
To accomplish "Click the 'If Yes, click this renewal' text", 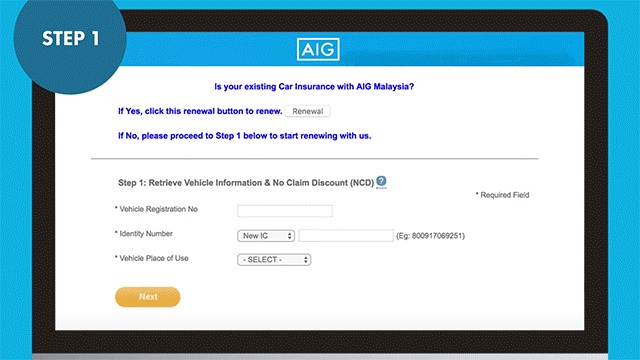I will coord(200,111).
